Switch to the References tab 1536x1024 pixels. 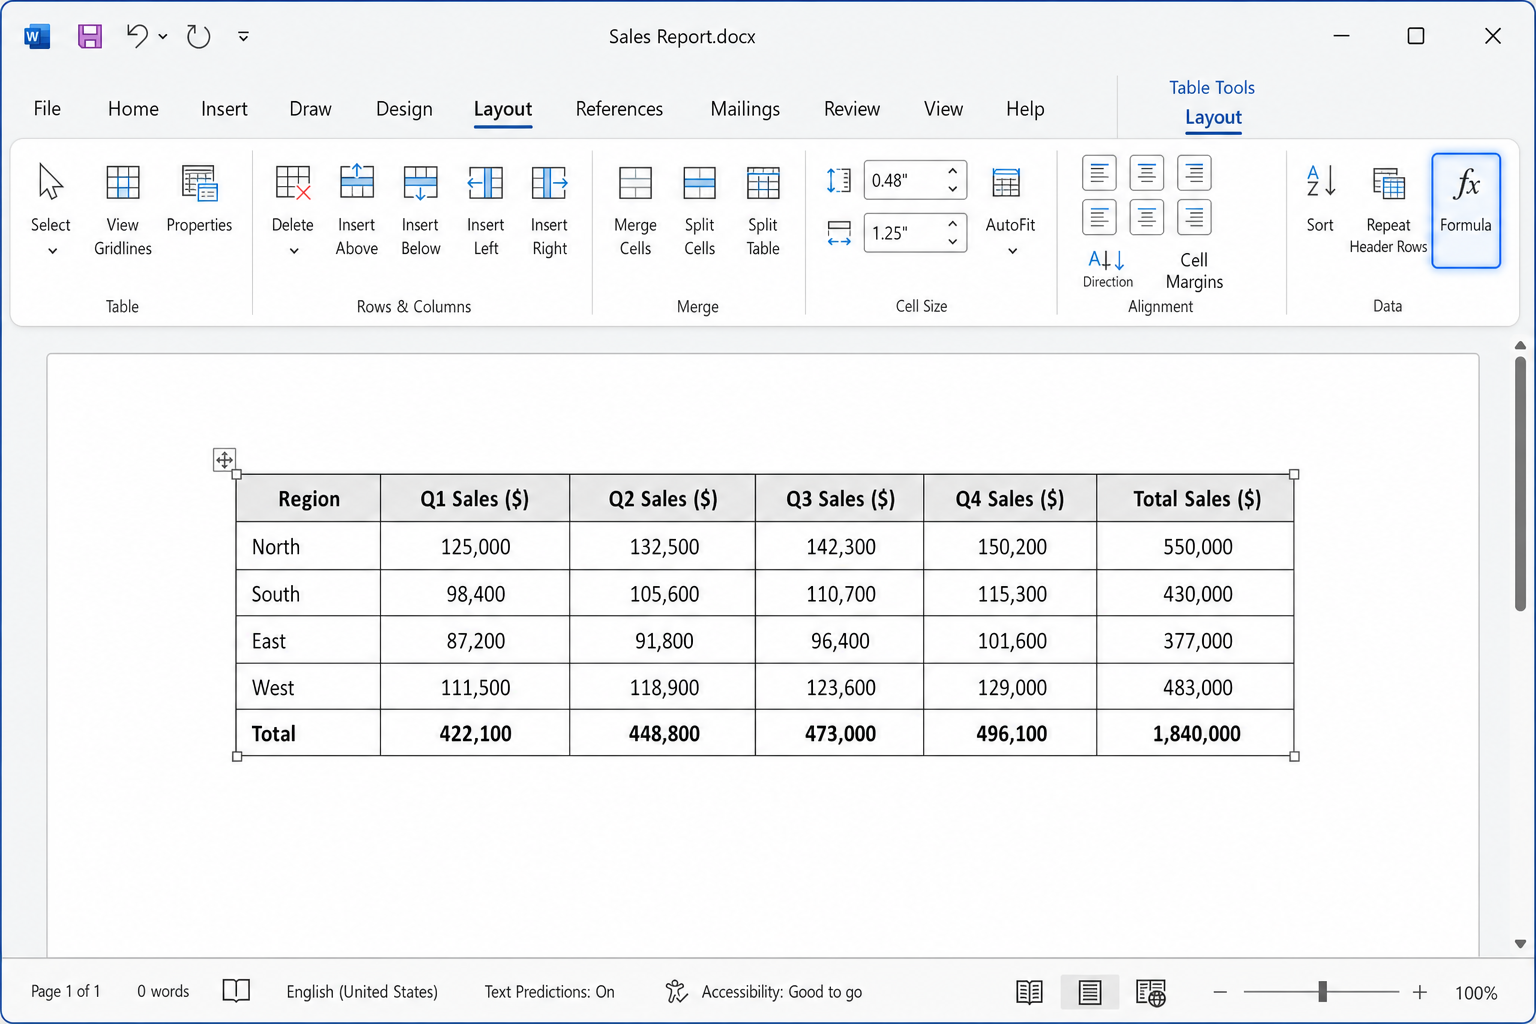619,109
